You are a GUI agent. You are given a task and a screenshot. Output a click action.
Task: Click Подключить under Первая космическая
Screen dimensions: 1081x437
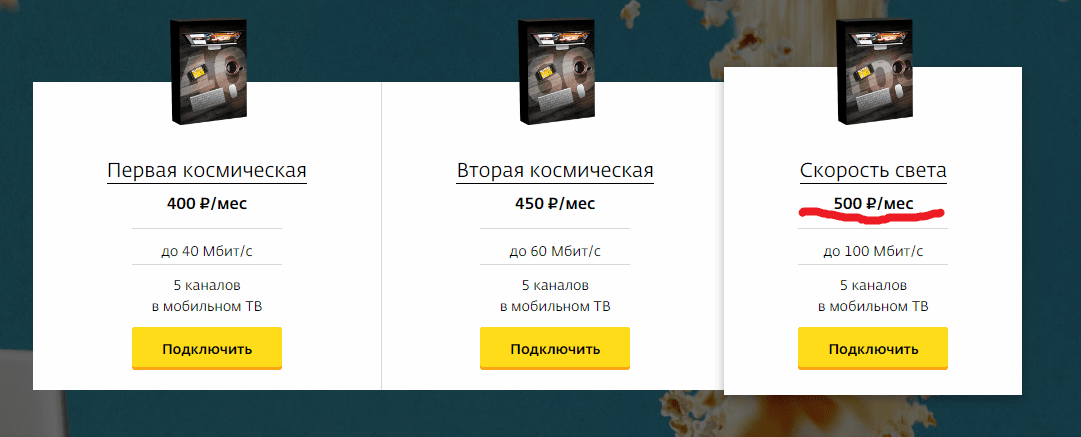pyautogui.click(x=207, y=349)
